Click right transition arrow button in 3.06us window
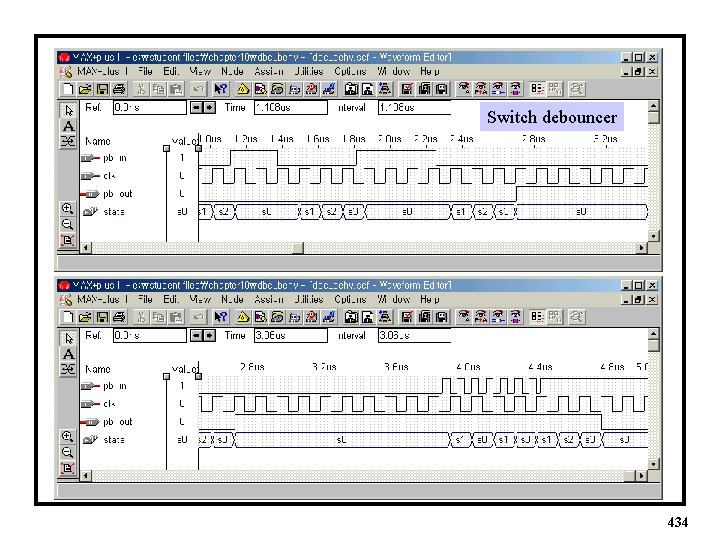Viewport: 720px width, 540px height. pyautogui.click(x=209, y=336)
